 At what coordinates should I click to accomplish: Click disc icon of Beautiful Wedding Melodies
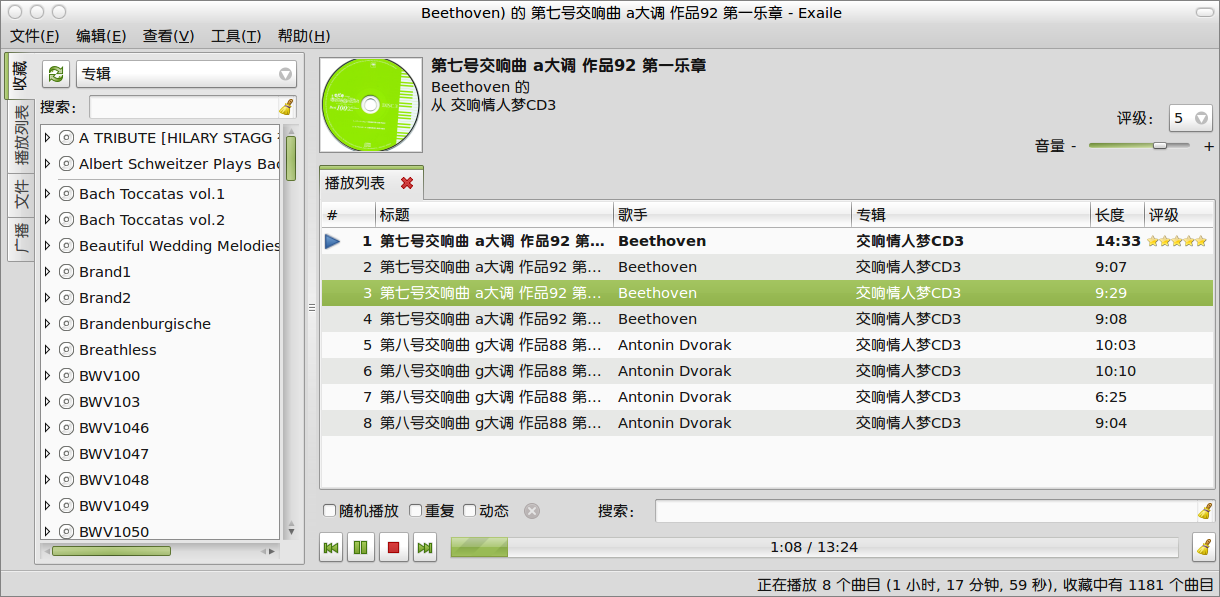tap(67, 246)
